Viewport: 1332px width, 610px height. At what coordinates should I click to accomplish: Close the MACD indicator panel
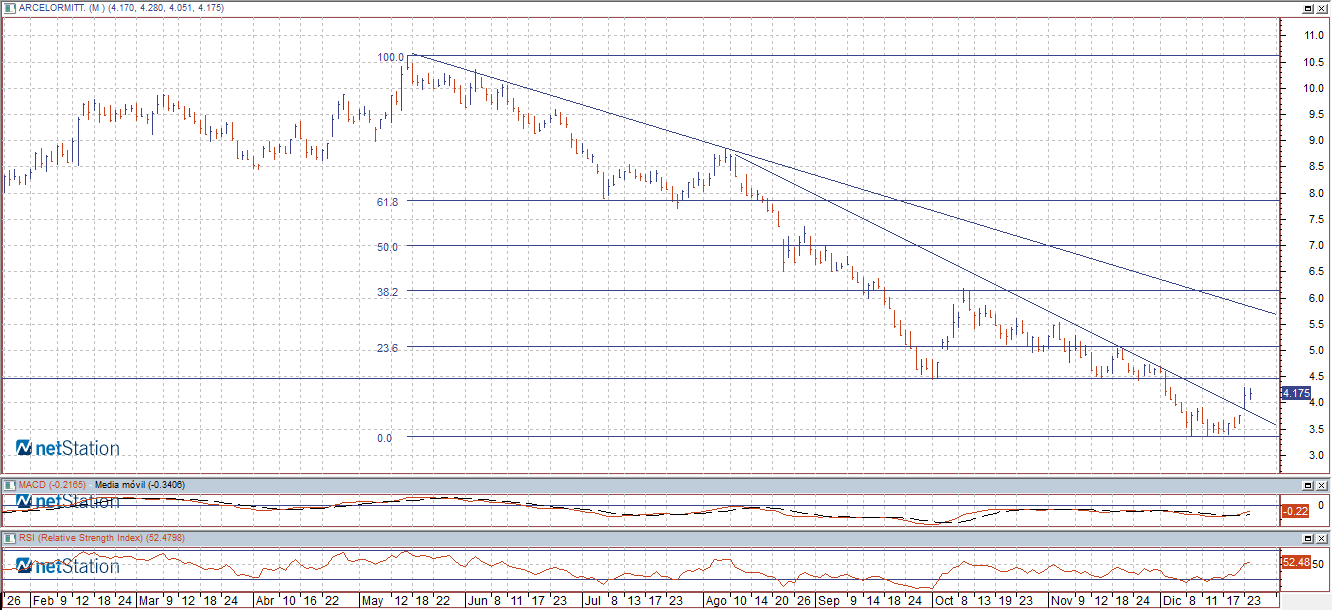coord(1322,485)
